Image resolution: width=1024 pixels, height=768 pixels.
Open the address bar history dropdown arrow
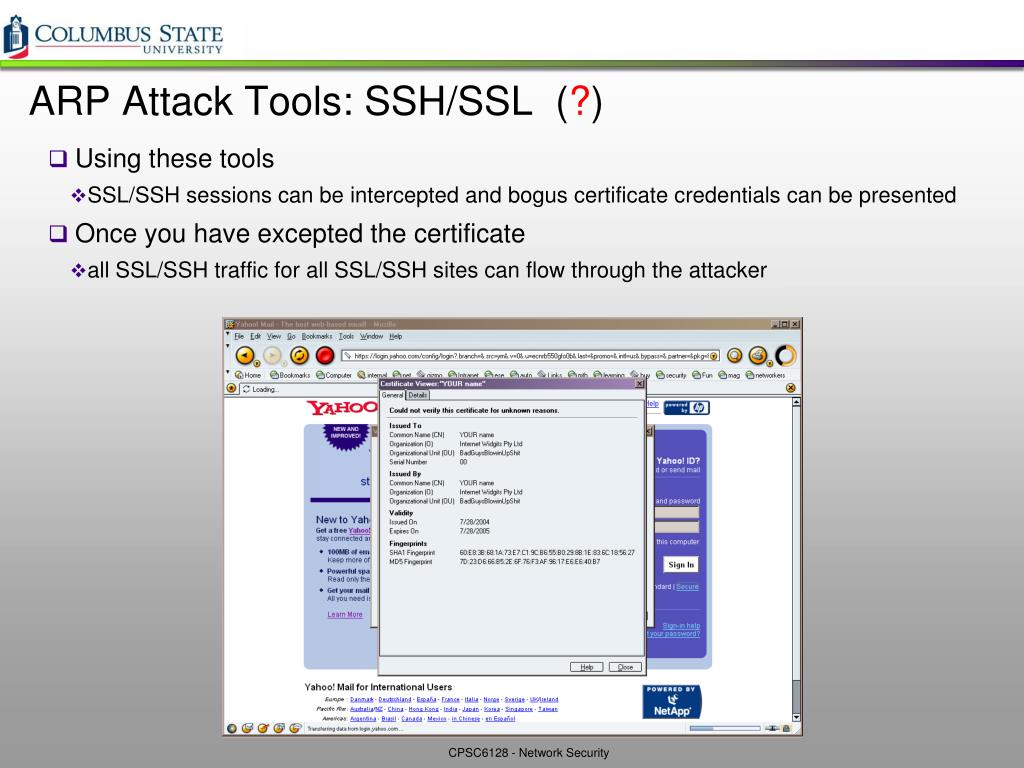pos(714,356)
